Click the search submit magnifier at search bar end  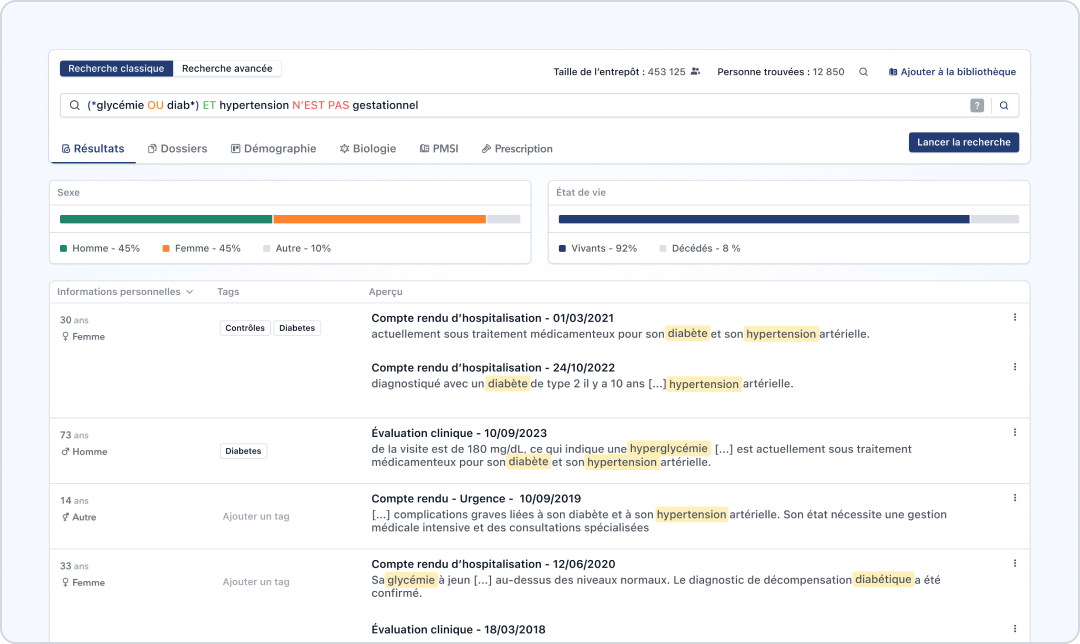(x=1004, y=105)
